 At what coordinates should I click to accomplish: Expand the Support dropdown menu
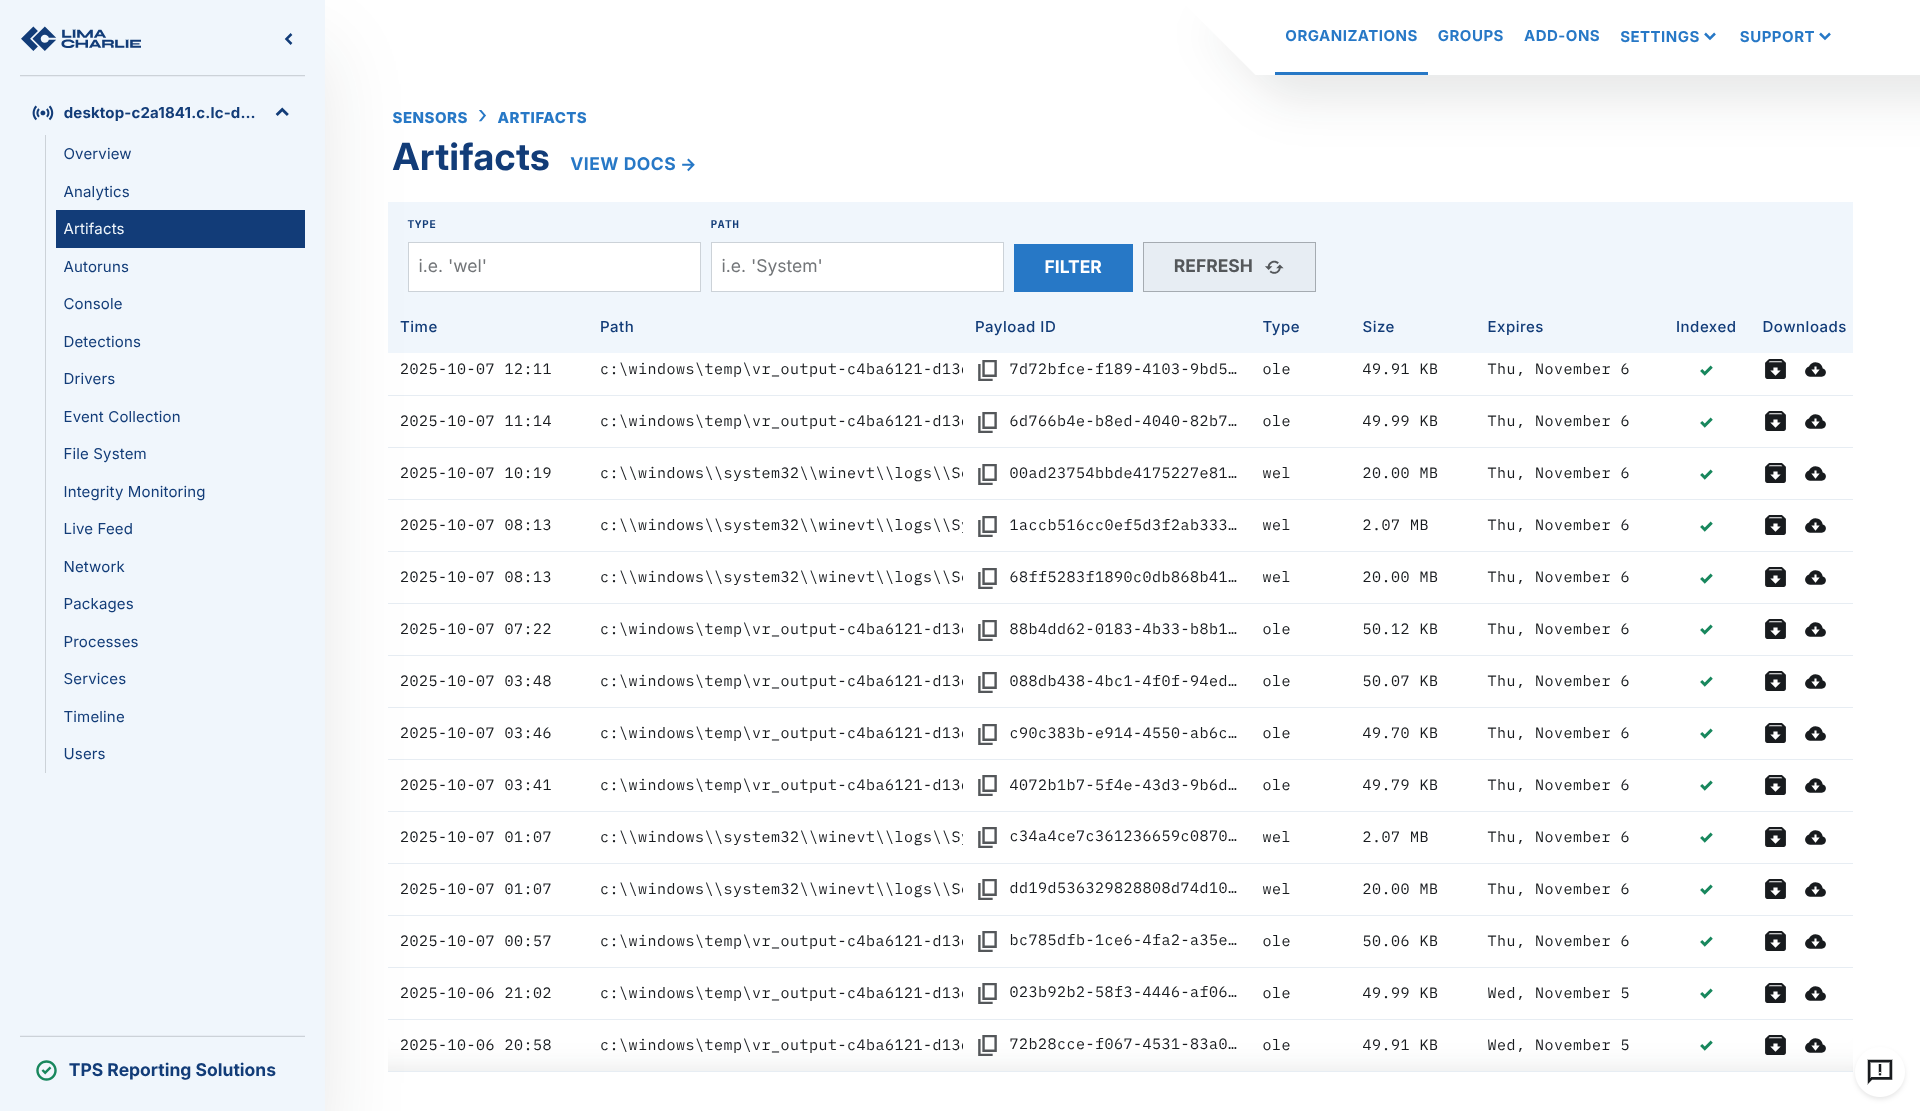tap(1785, 36)
